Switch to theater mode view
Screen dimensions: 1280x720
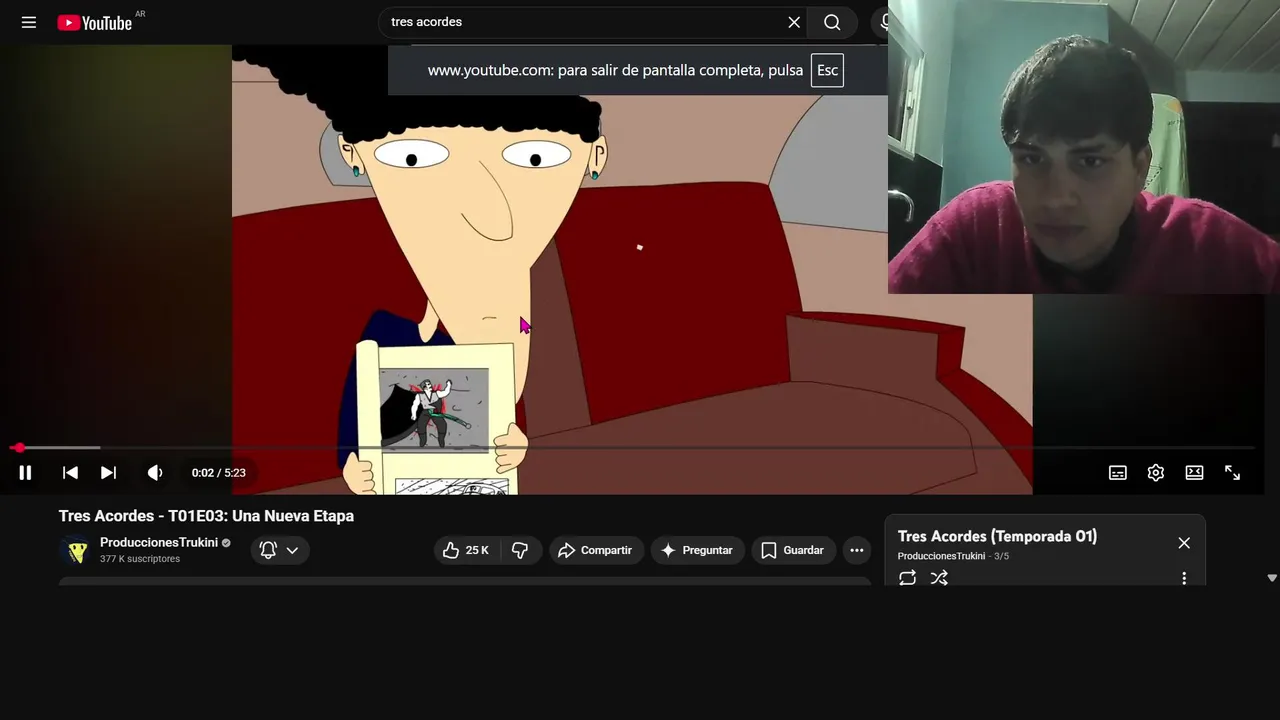pyautogui.click(x=1194, y=473)
